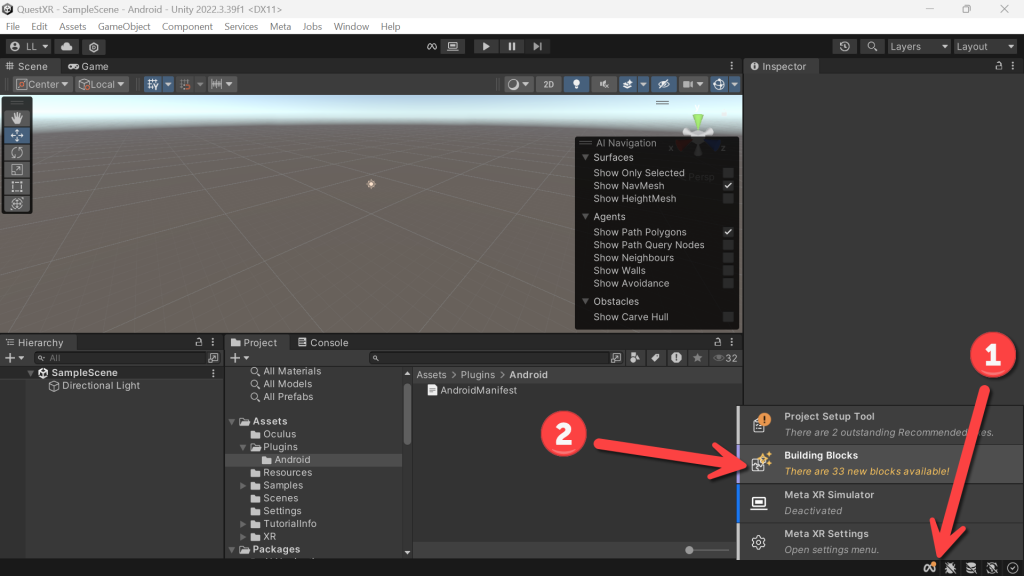Open the Layout dropdown
The width and height of the screenshot is (1024, 576).
(985, 46)
